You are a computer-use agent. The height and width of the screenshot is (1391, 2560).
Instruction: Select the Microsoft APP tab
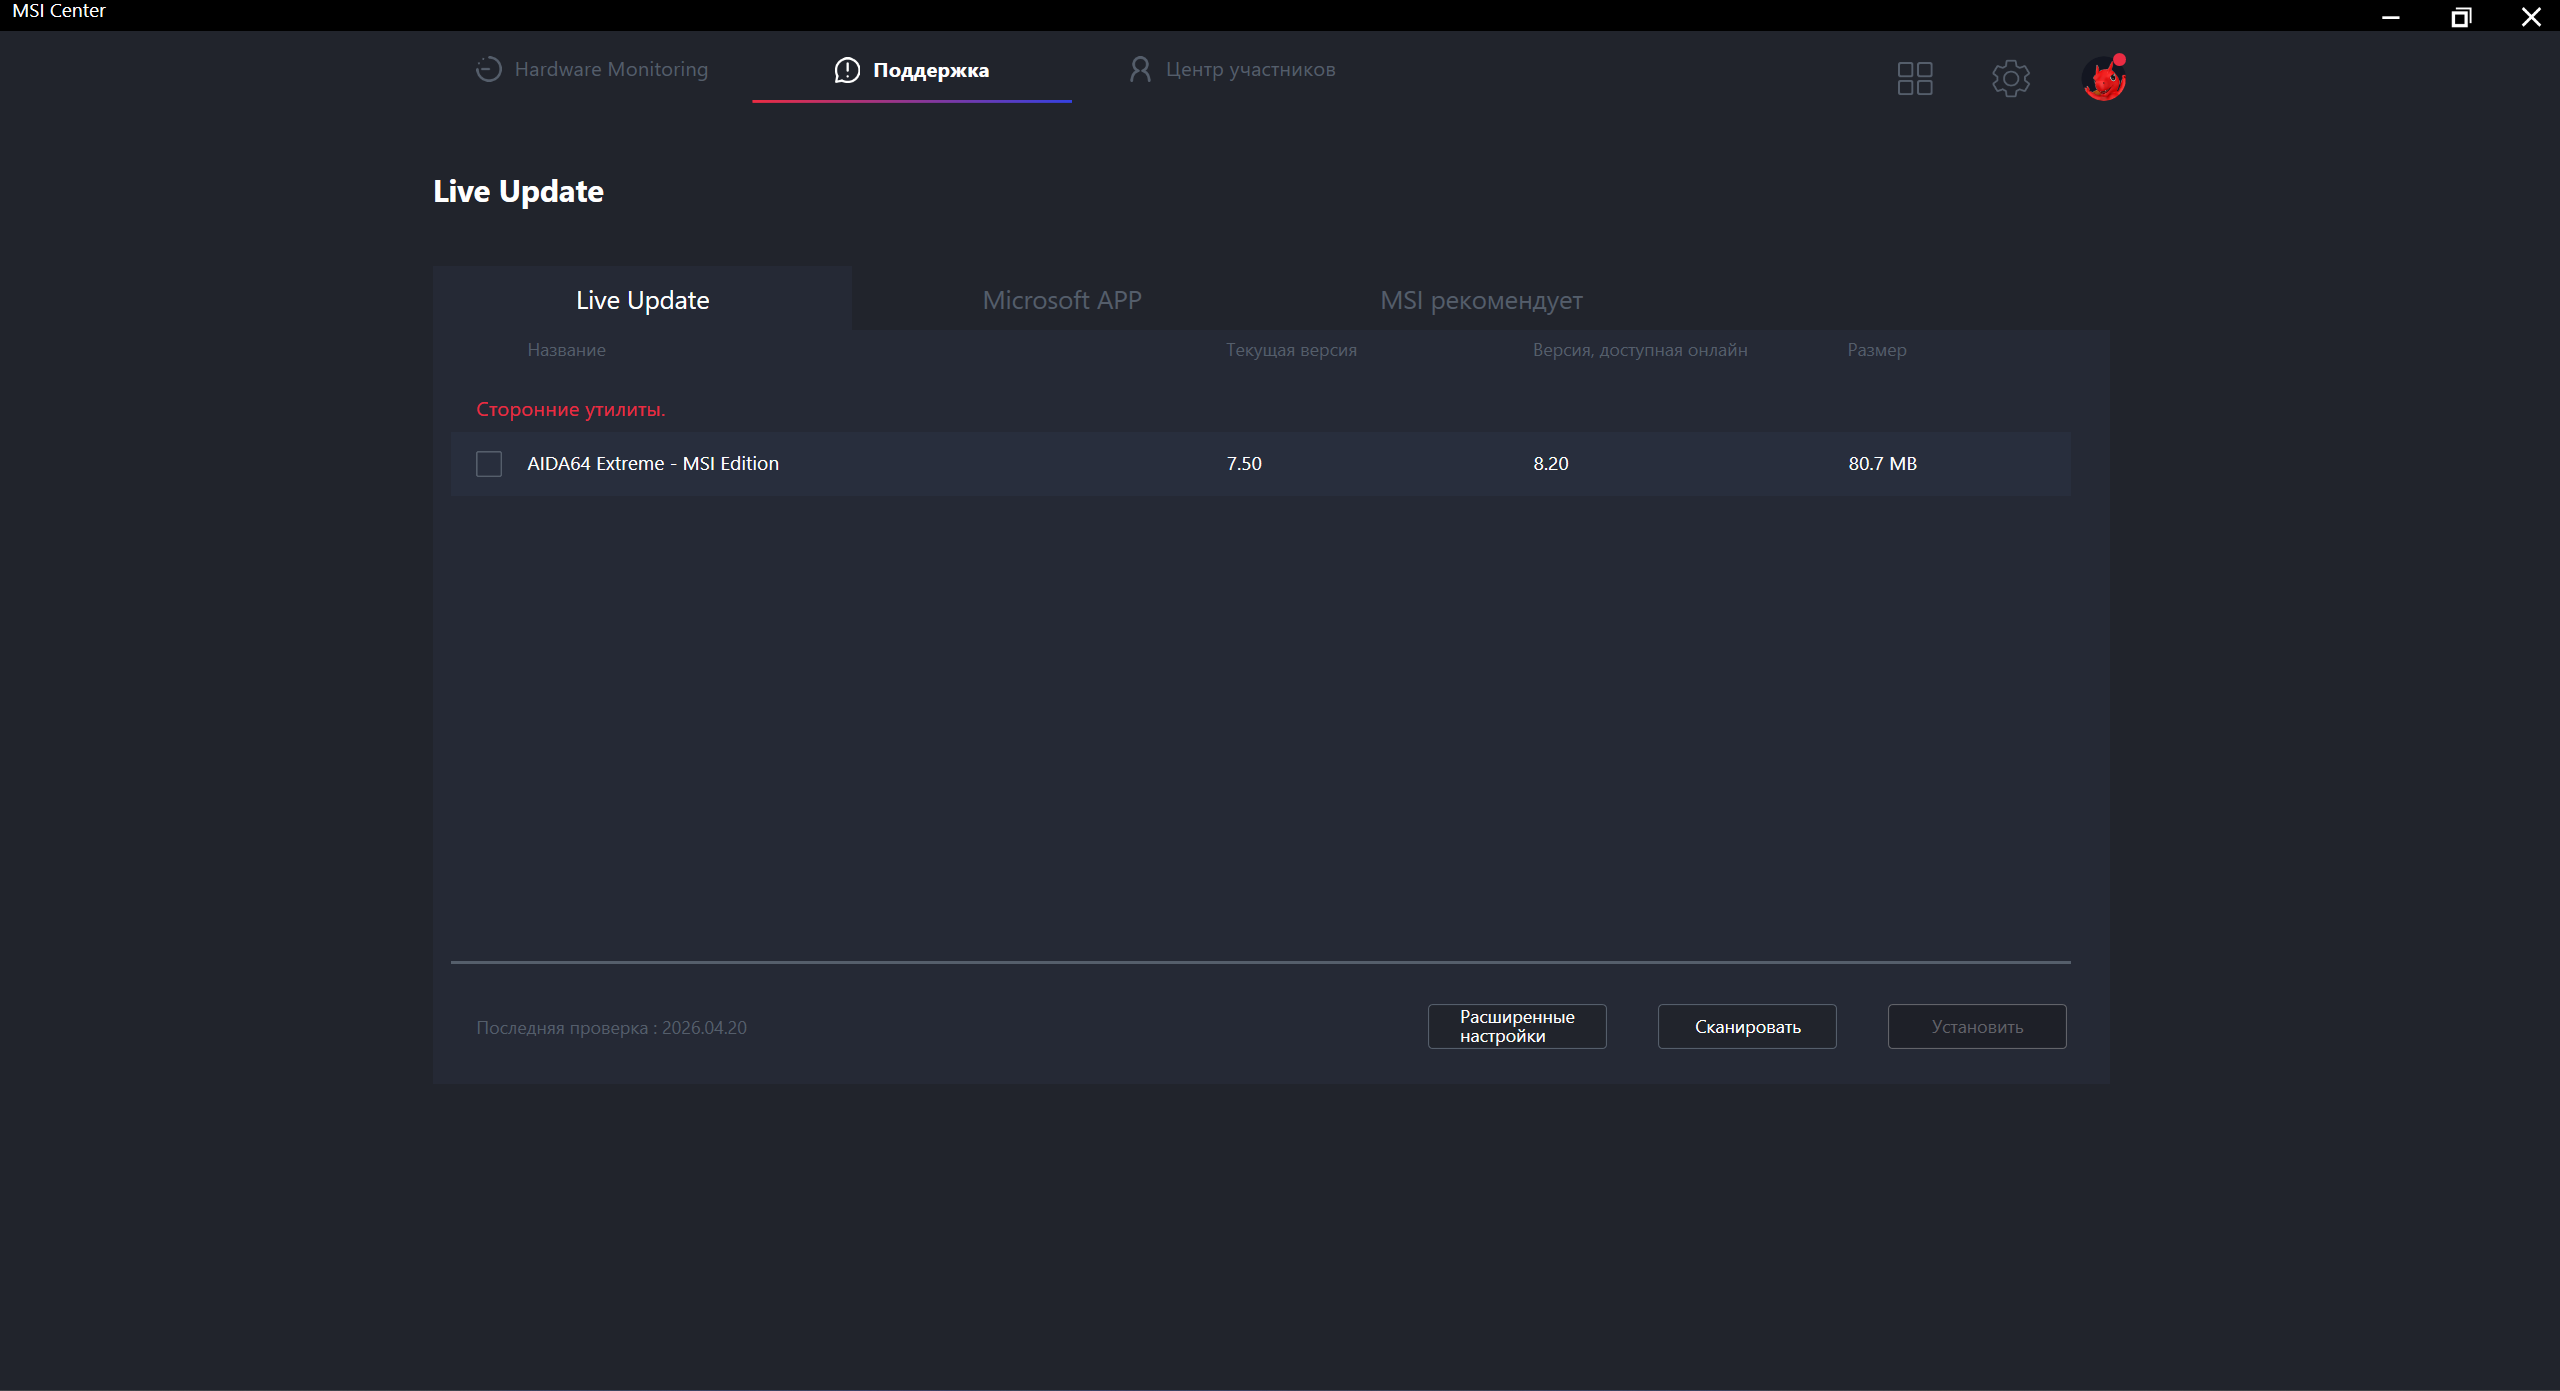point(1061,300)
